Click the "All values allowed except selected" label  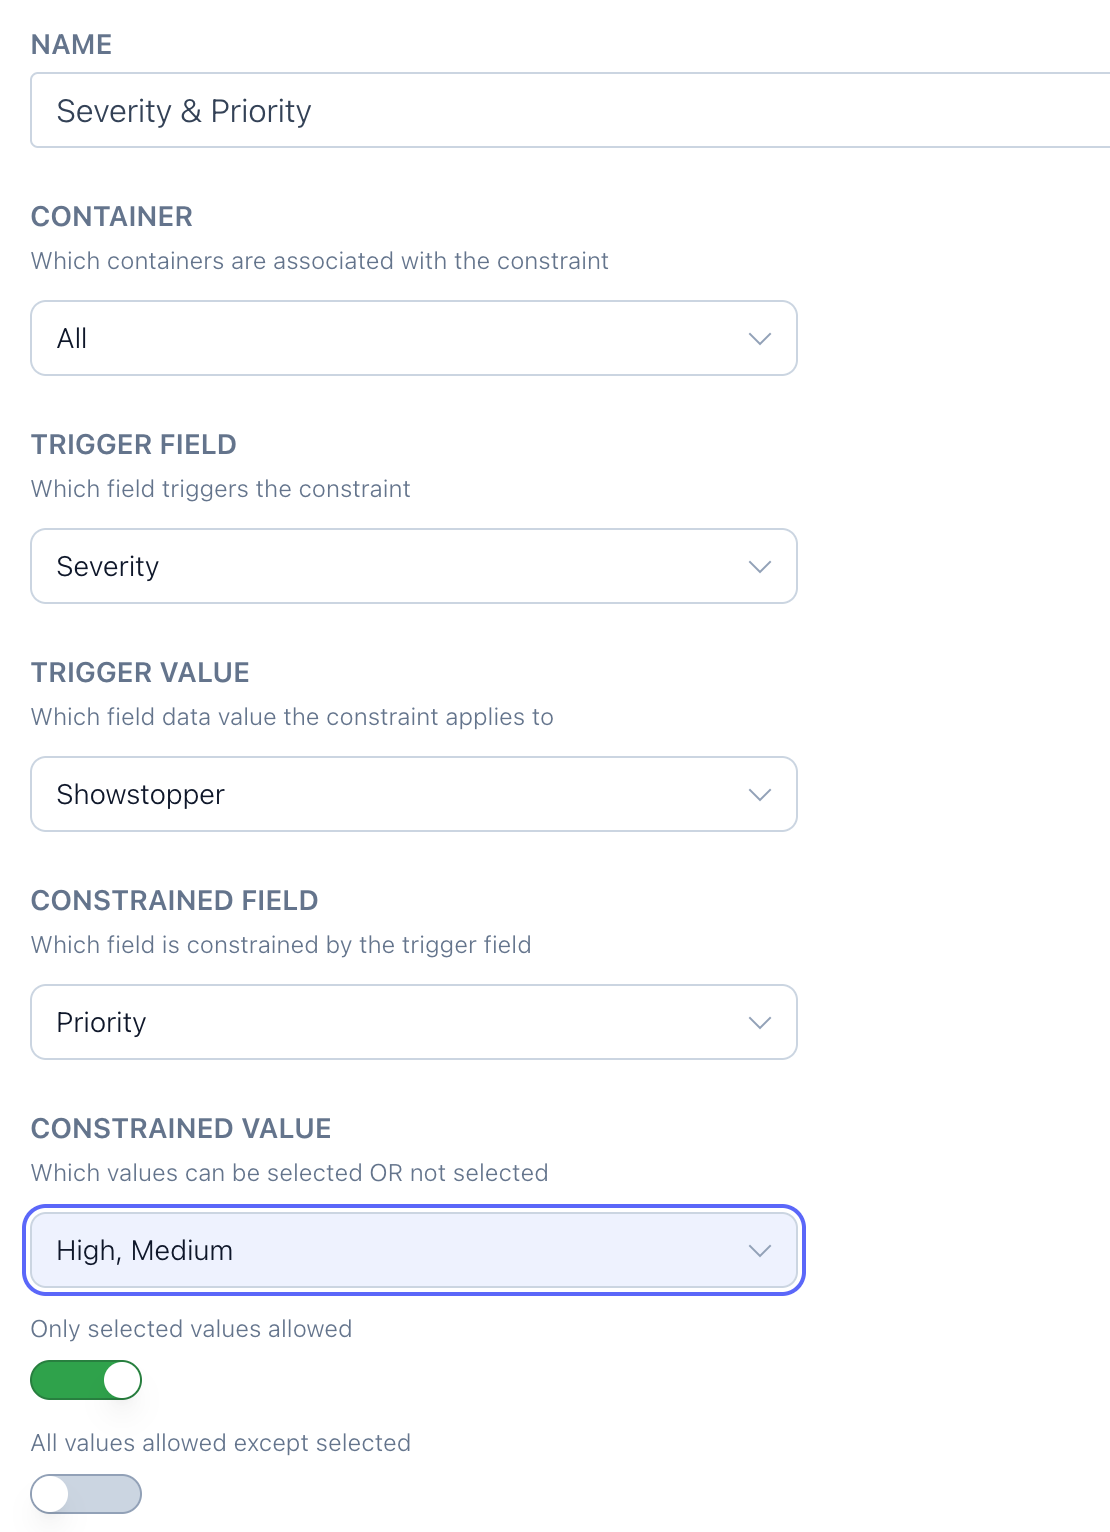(x=221, y=1443)
